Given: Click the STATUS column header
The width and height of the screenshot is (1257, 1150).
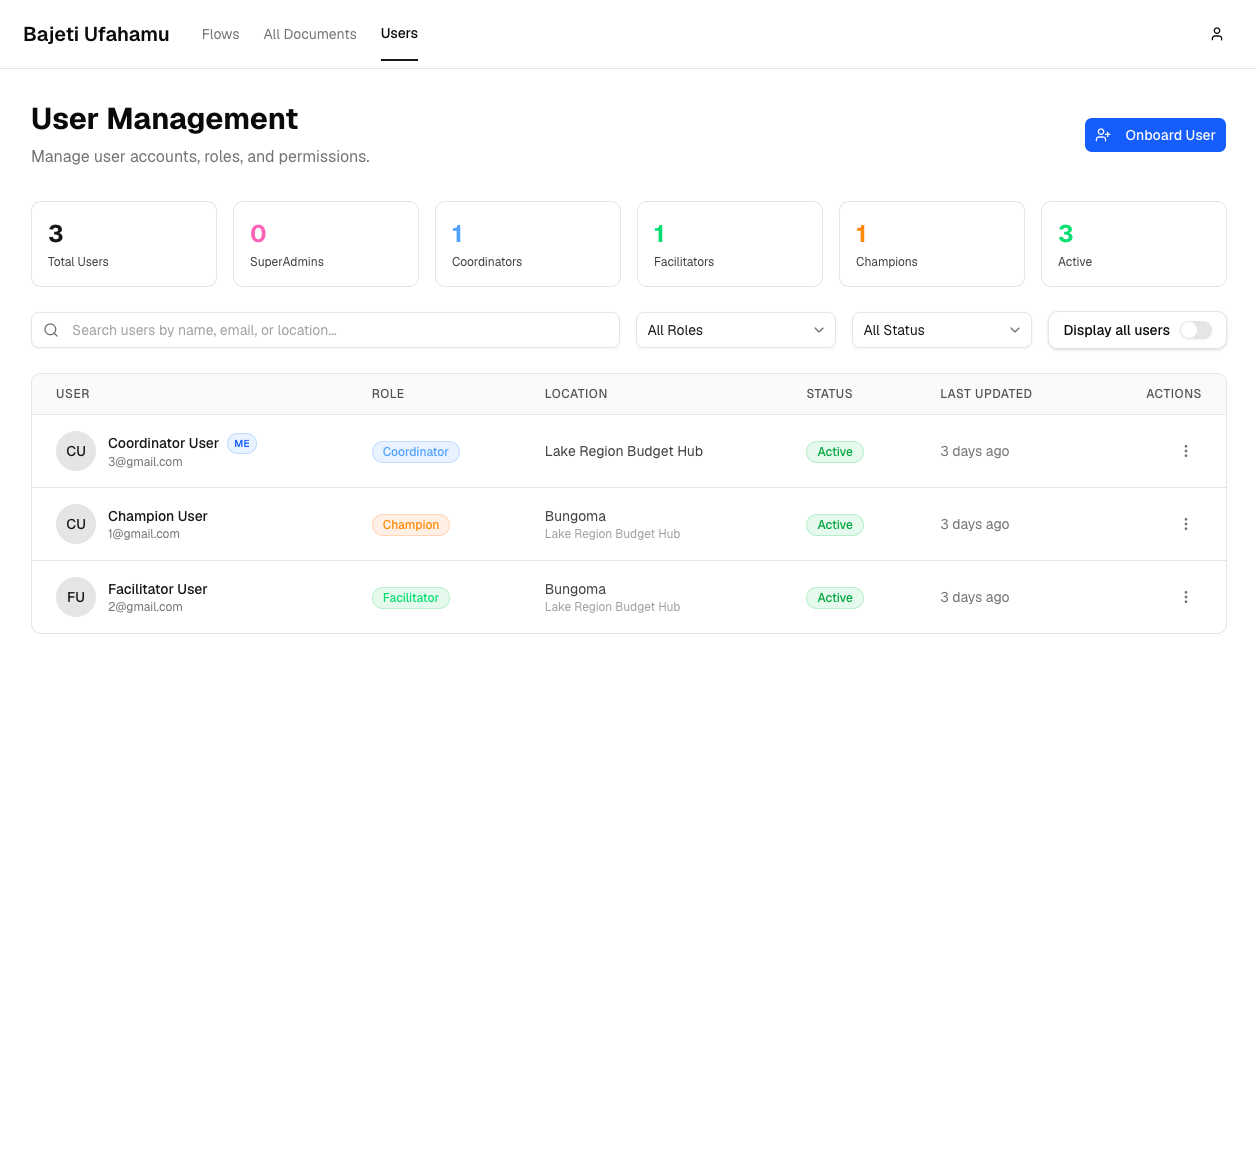Looking at the screenshot, I should click(830, 394).
